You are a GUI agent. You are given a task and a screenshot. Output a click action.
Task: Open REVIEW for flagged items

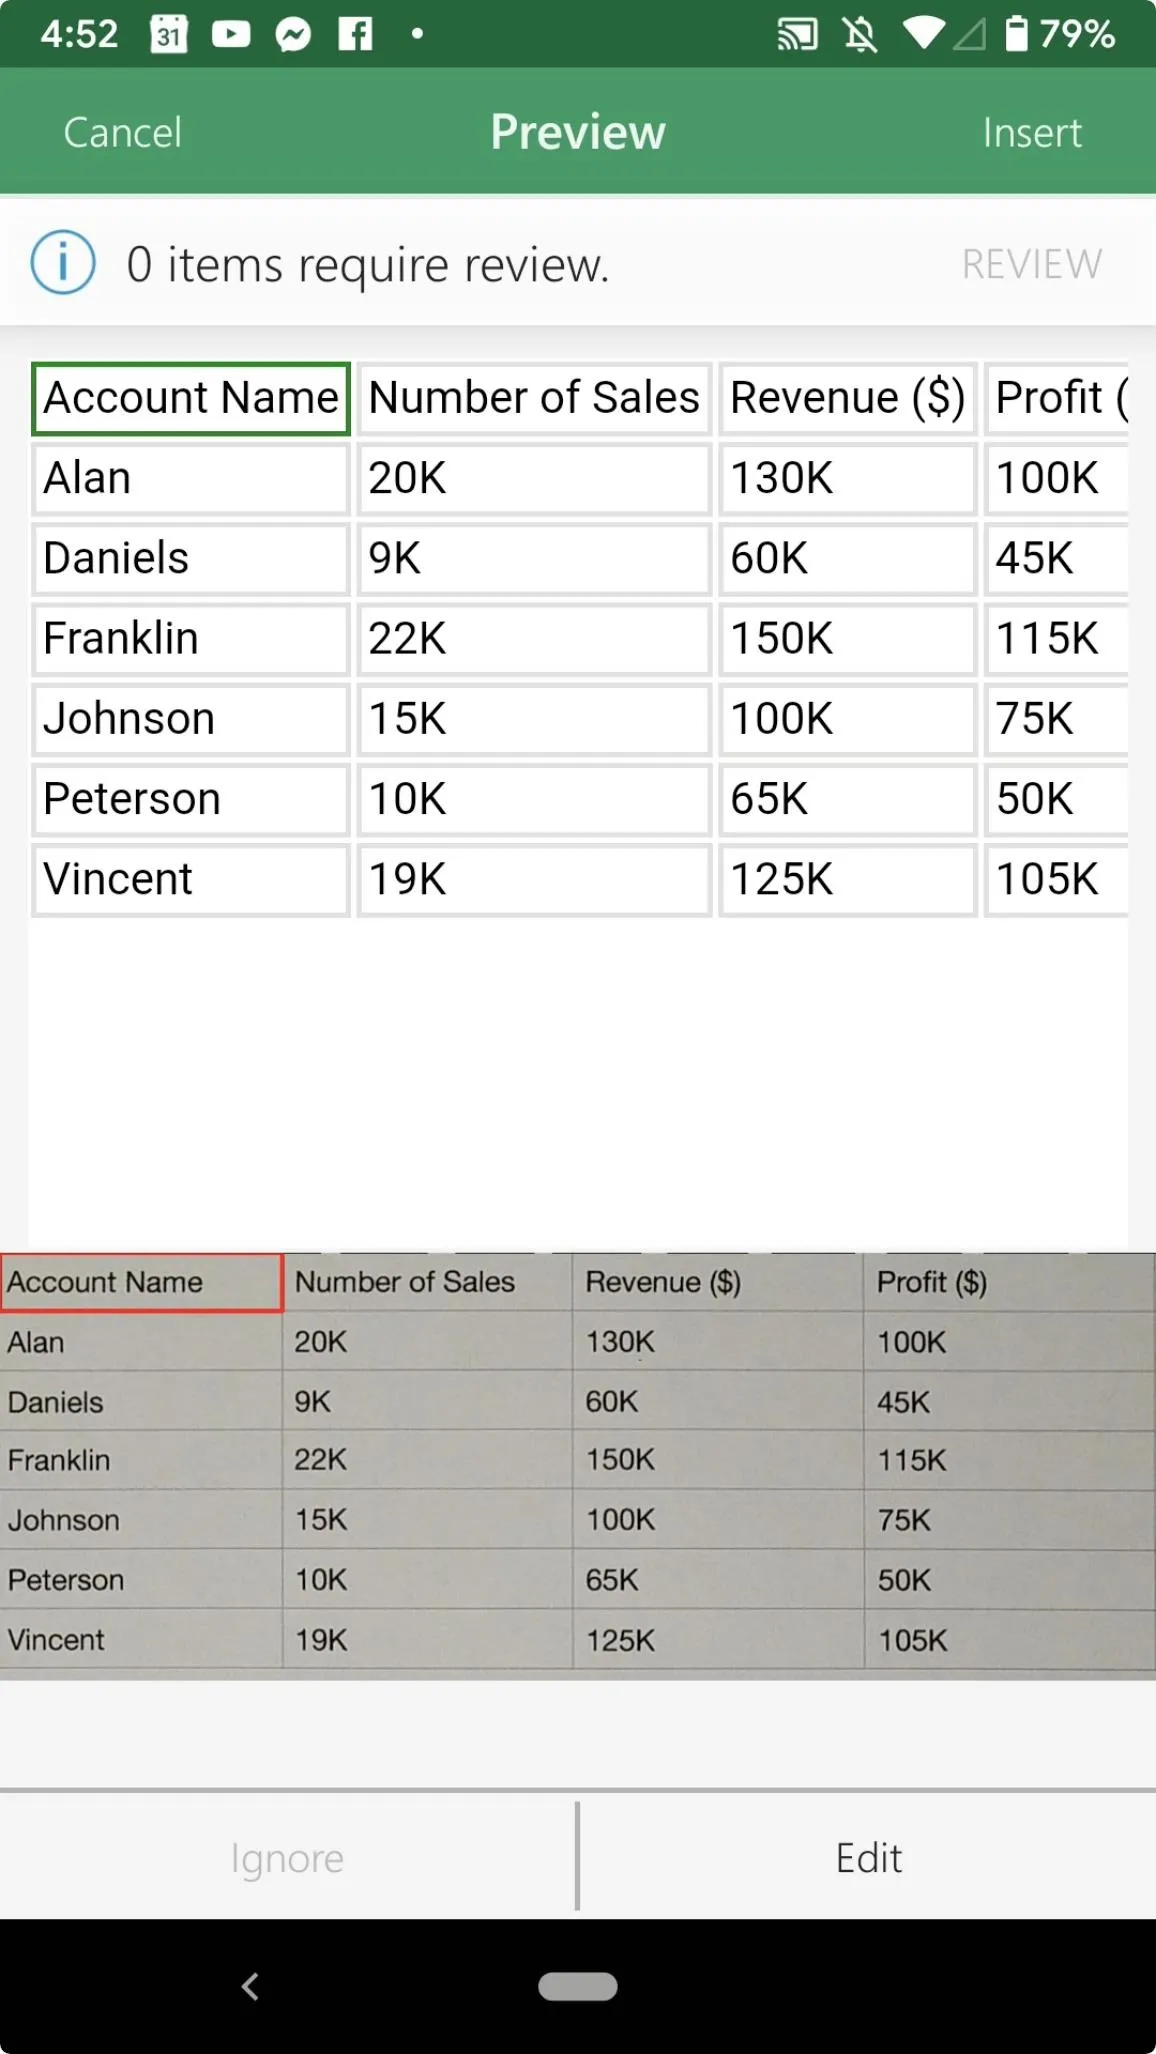tap(1032, 264)
